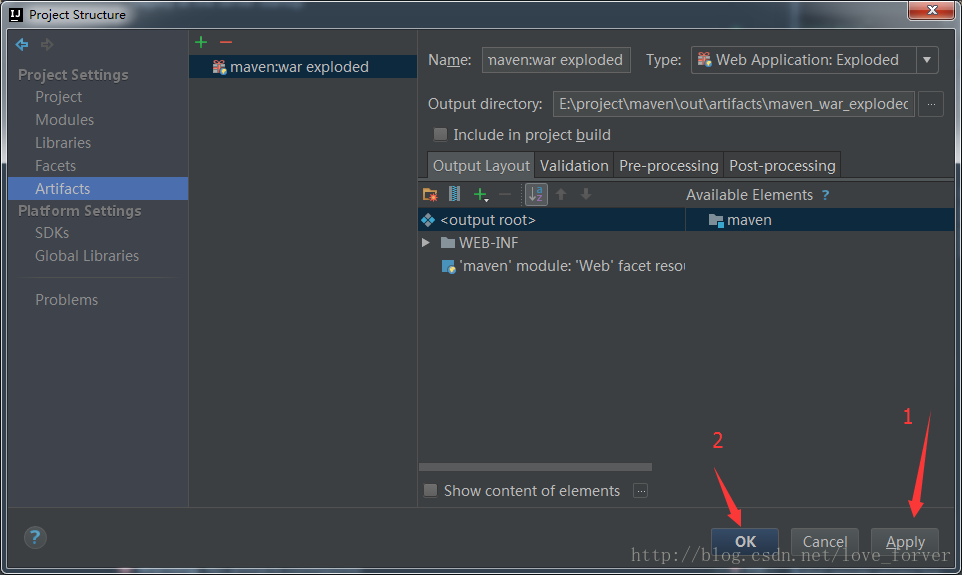Click the Output directory path field

(734, 104)
